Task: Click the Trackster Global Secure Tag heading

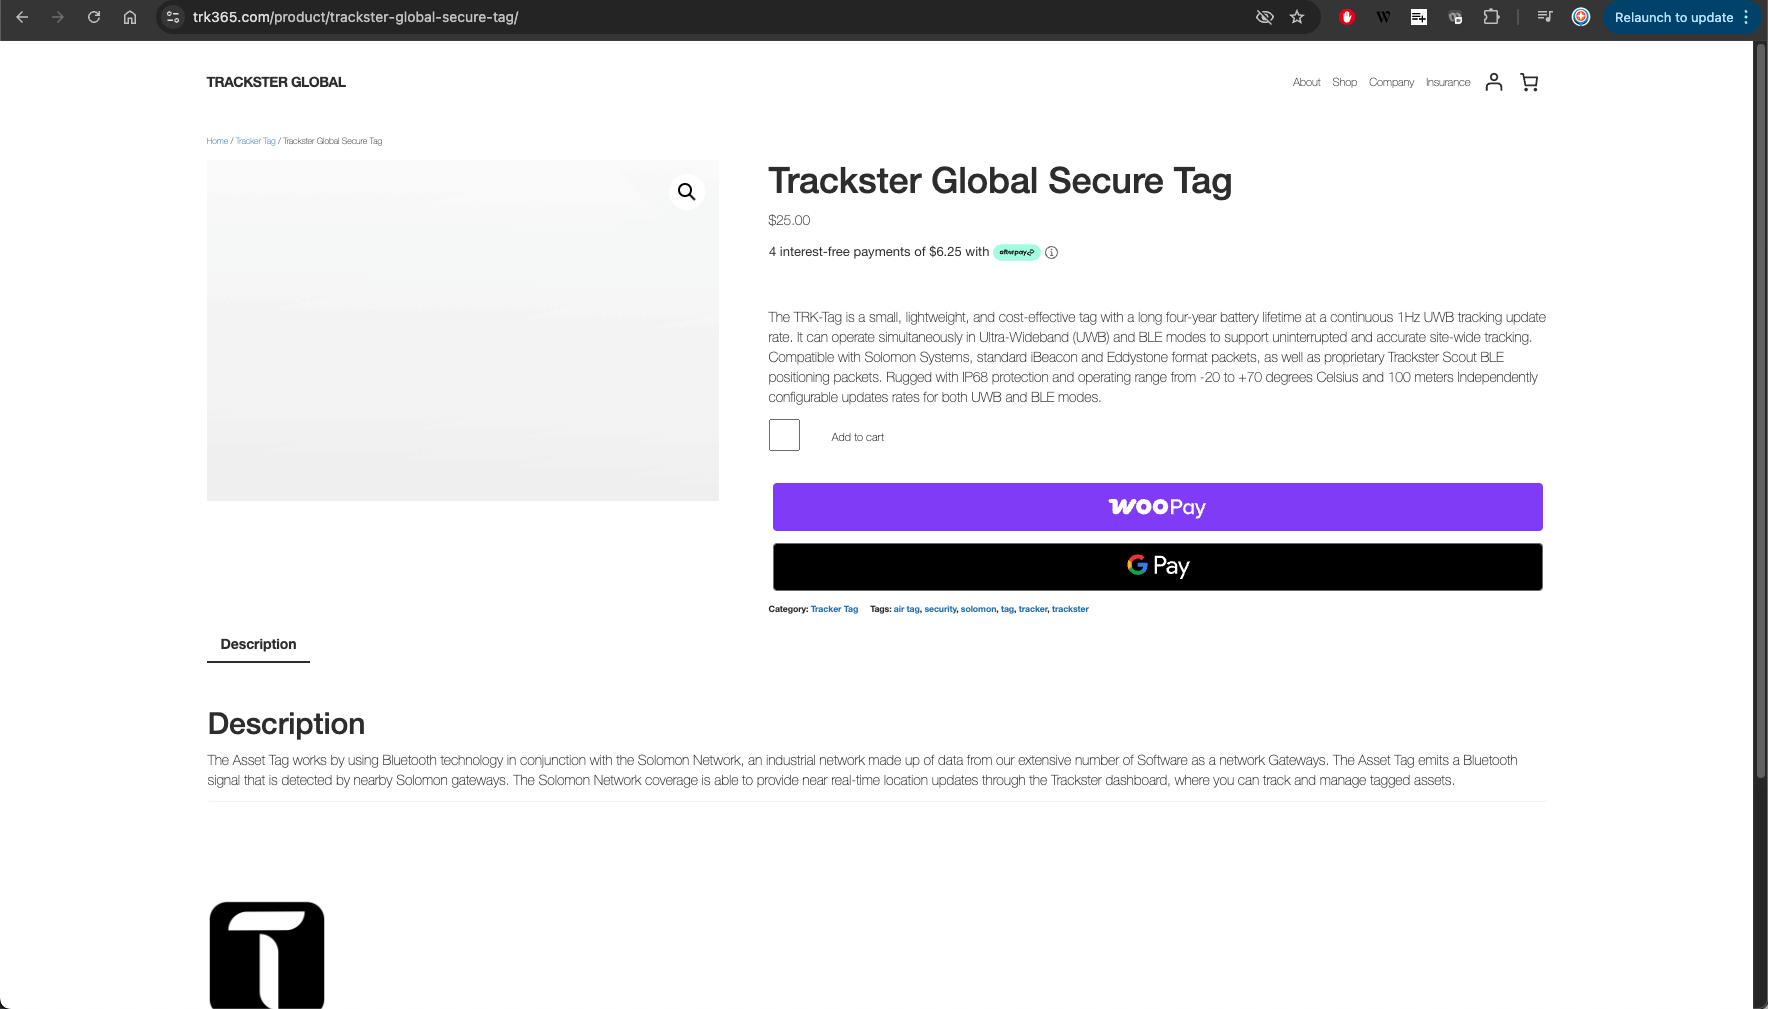Action: [1000, 181]
